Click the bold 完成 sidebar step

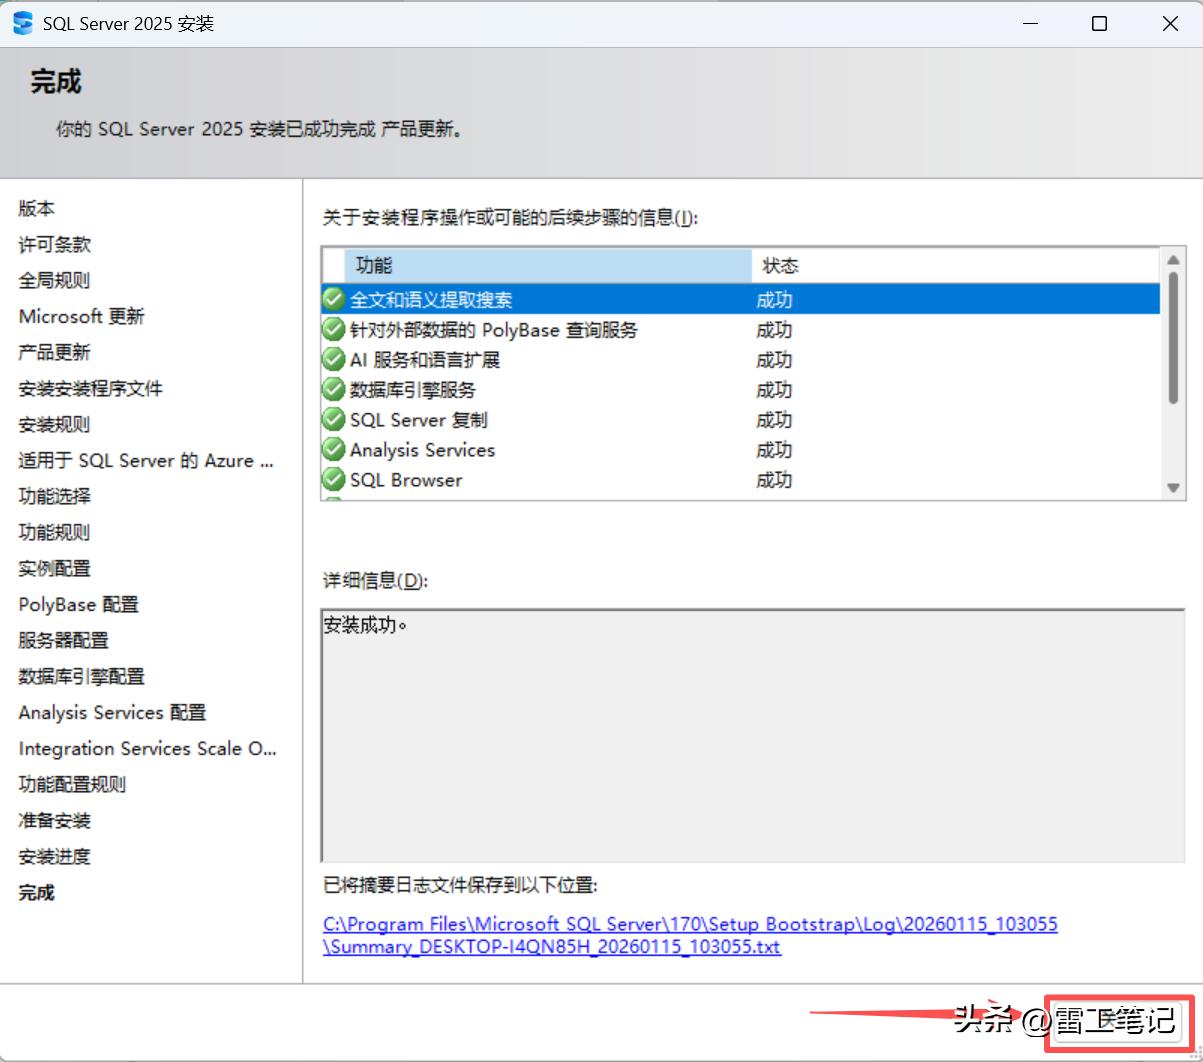[x=37, y=892]
